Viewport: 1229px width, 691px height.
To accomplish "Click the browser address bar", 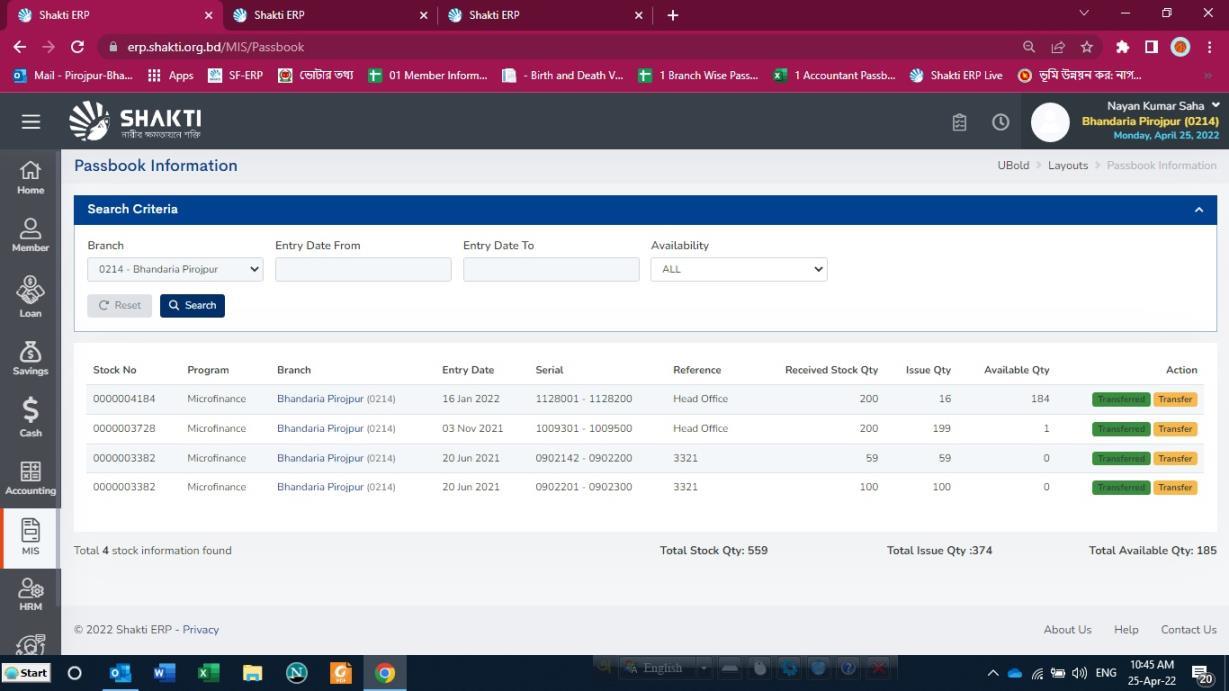I will (560, 47).
